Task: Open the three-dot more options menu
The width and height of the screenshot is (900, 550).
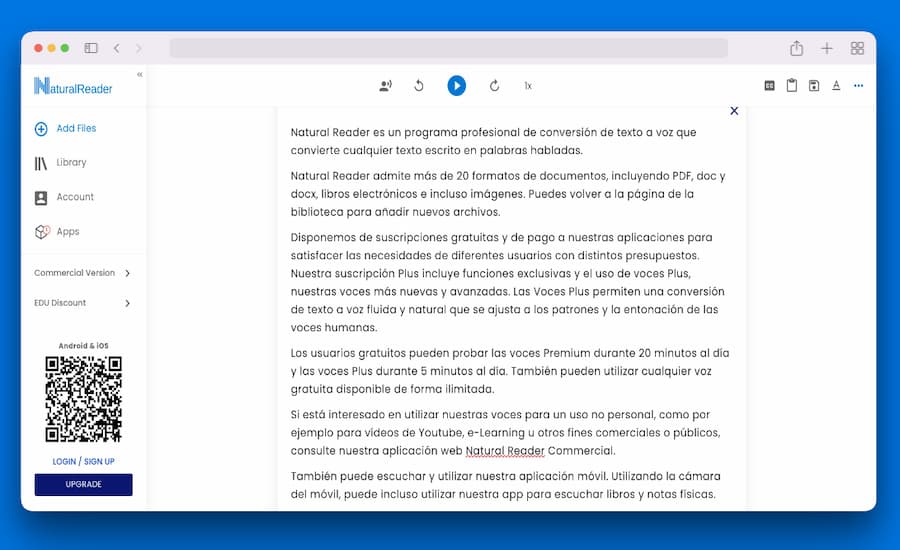Action: pyautogui.click(x=859, y=86)
